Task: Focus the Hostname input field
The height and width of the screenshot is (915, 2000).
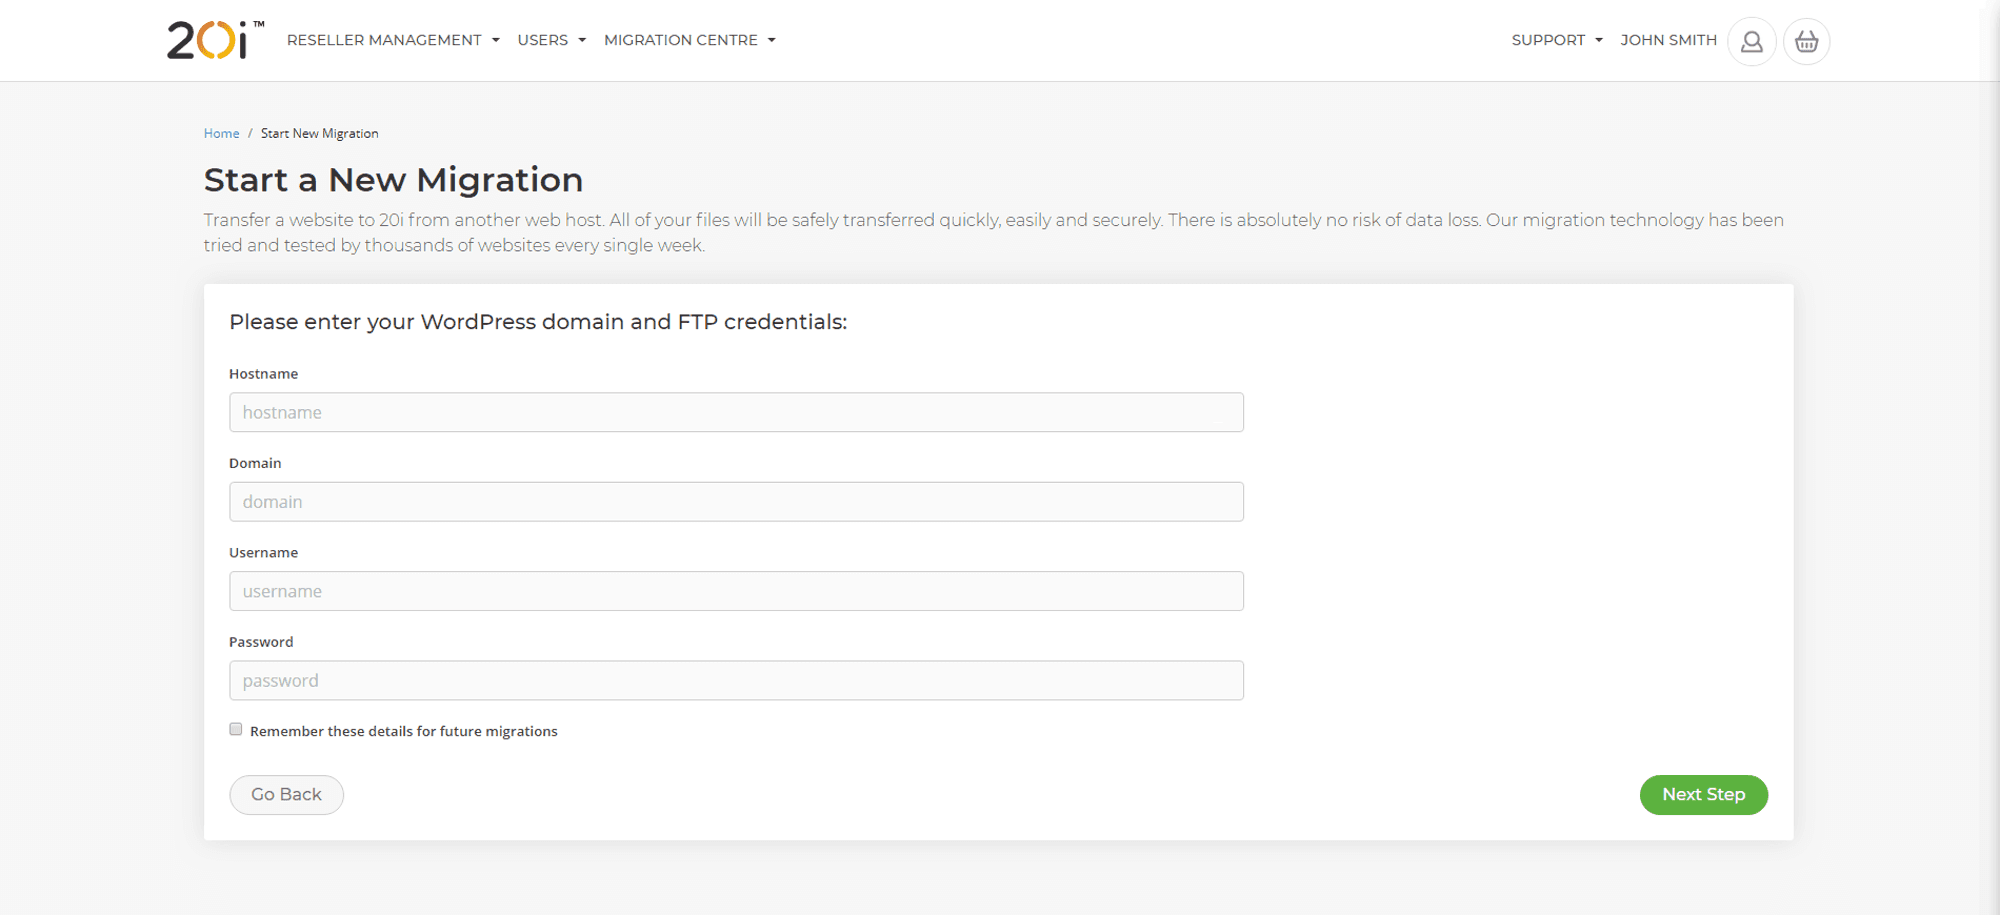Action: (736, 412)
